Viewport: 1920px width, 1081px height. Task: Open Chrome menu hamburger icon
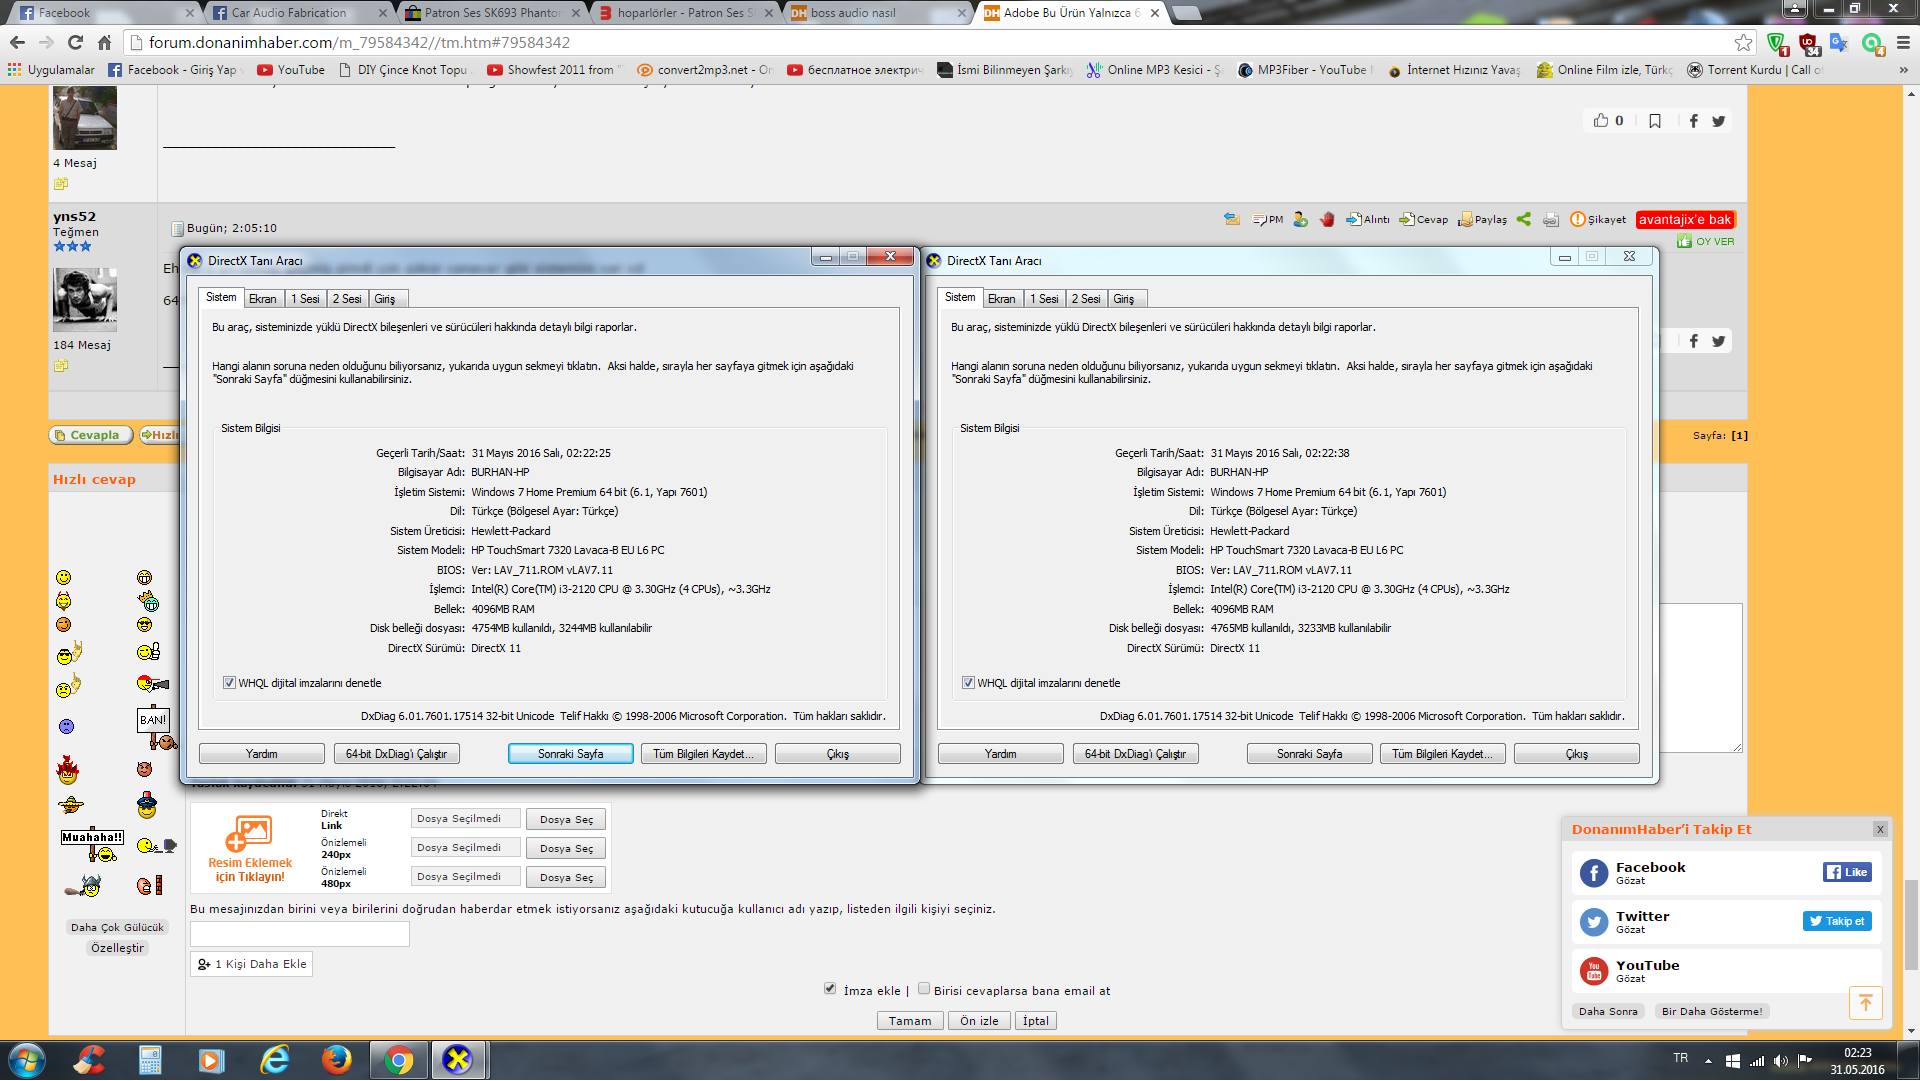(1903, 42)
